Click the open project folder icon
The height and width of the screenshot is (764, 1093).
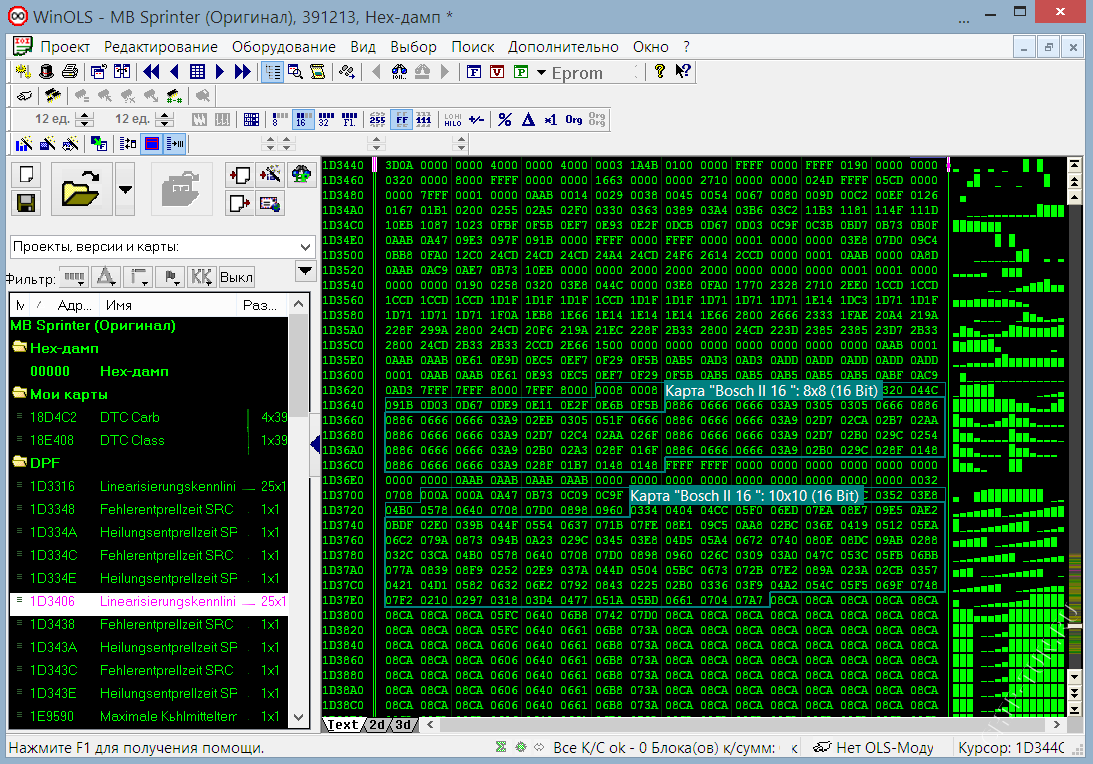(x=81, y=189)
